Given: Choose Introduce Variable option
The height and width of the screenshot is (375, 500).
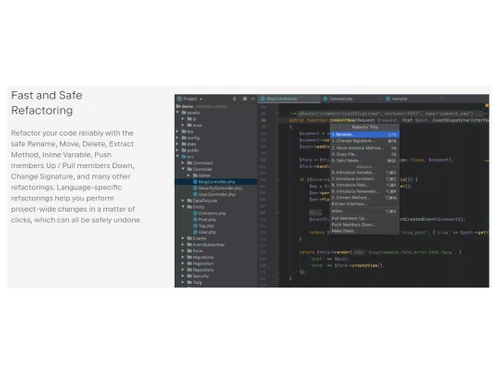Looking at the screenshot, I should (x=365, y=173).
